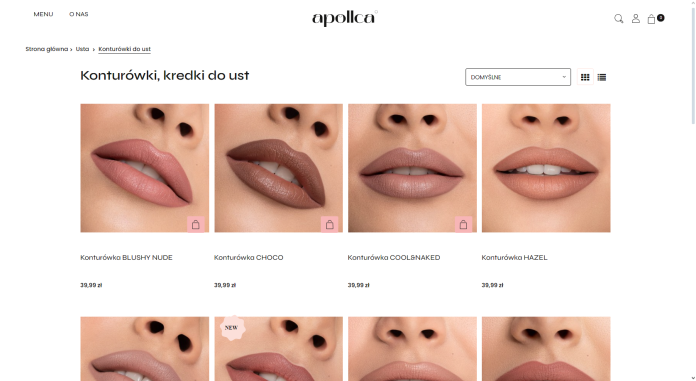Switch to list view layout
Screen dimensions: 696x381
pos(601,77)
